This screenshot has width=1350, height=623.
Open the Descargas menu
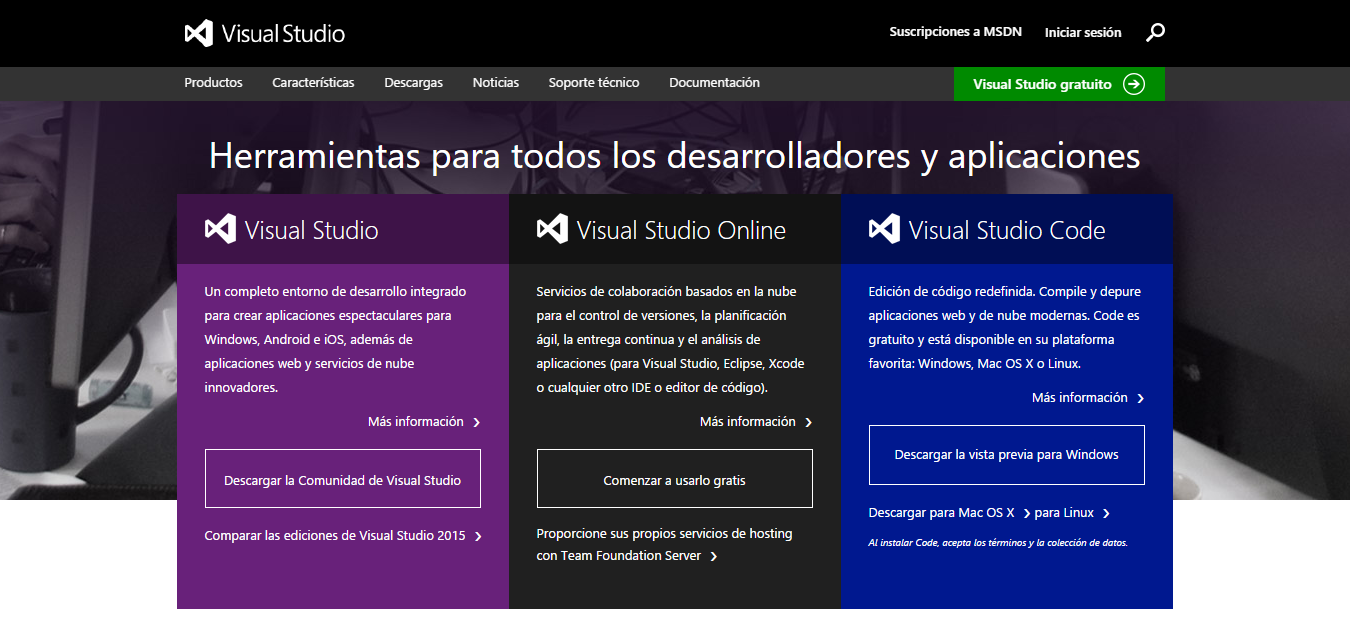[413, 83]
